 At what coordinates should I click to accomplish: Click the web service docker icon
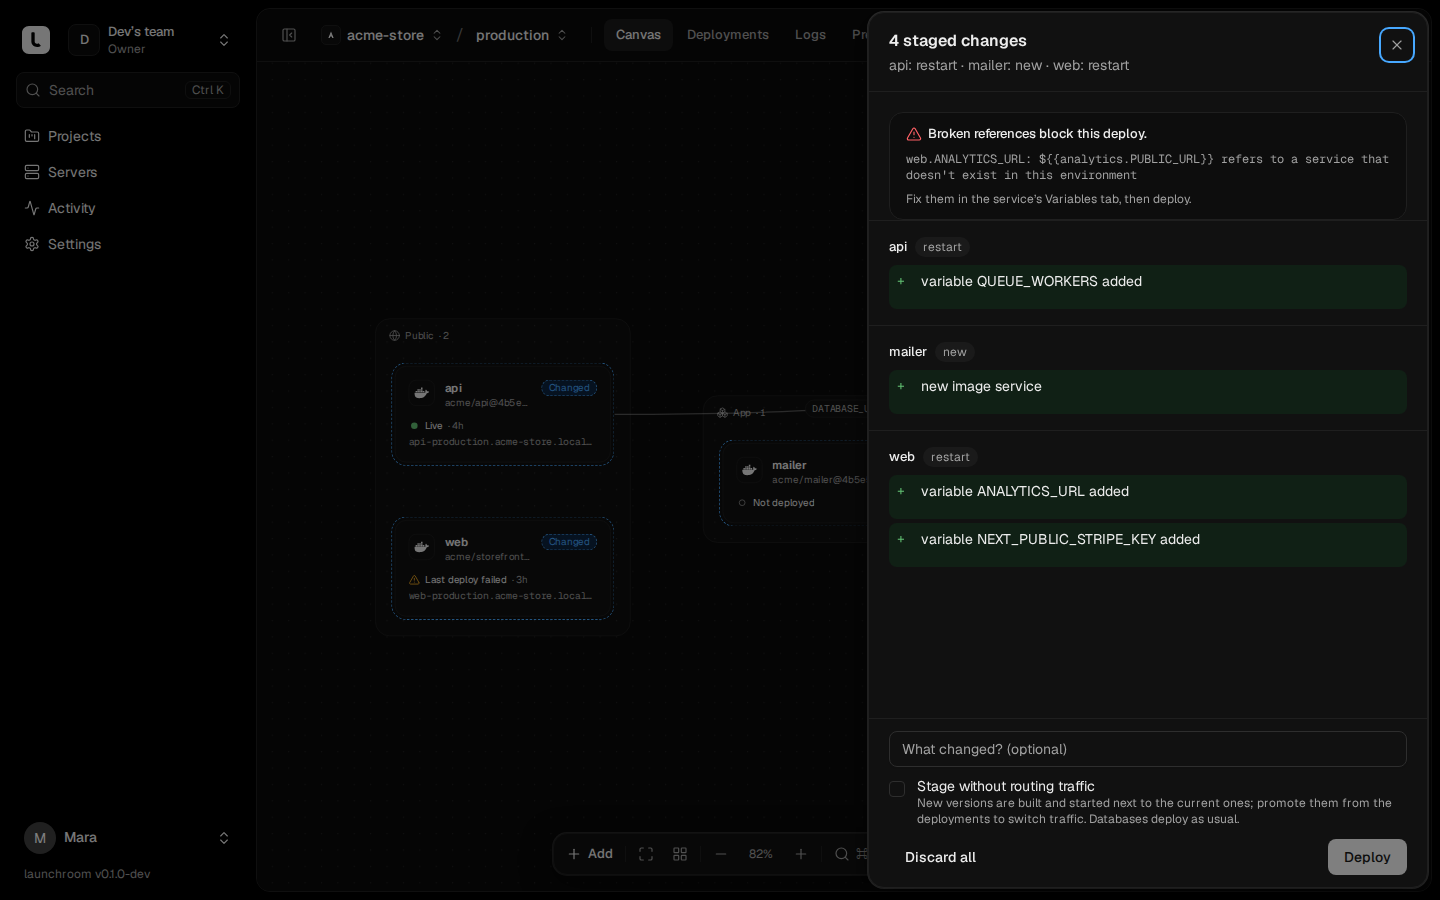pyautogui.click(x=422, y=547)
